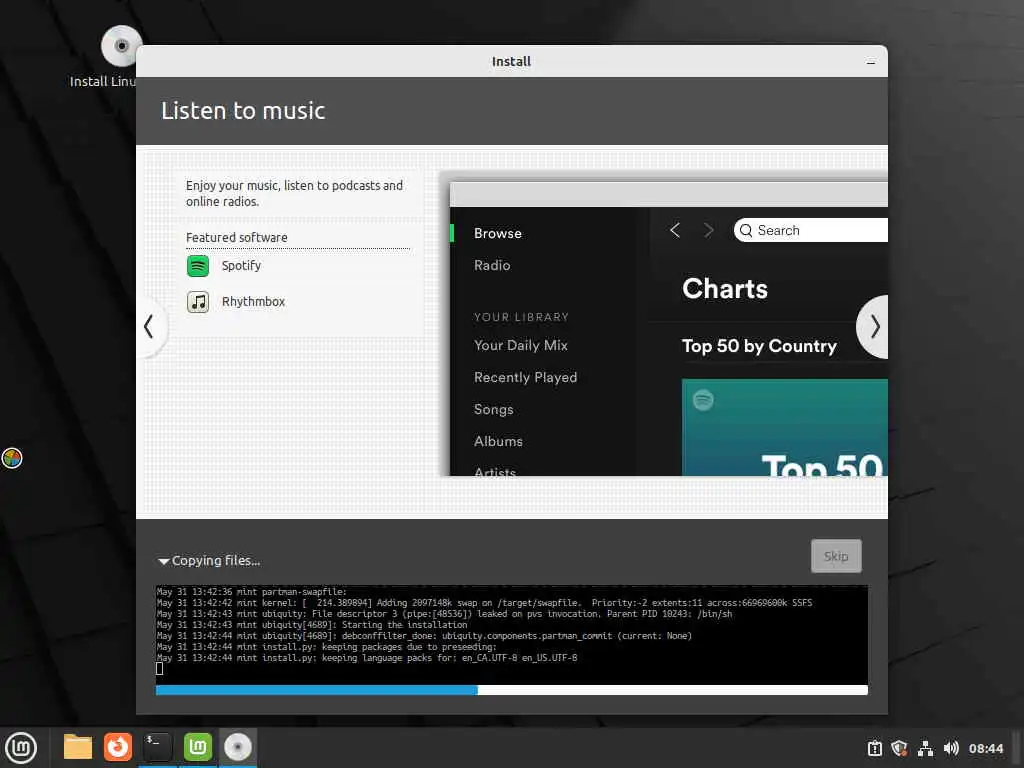Click the magnifier icon in Search box
This screenshot has height=768, width=1024.
pos(746,231)
